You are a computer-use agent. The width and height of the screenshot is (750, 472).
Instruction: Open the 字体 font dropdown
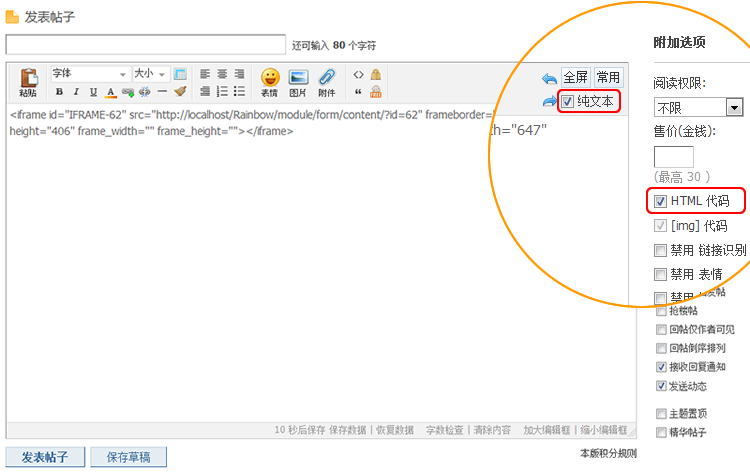(90, 74)
